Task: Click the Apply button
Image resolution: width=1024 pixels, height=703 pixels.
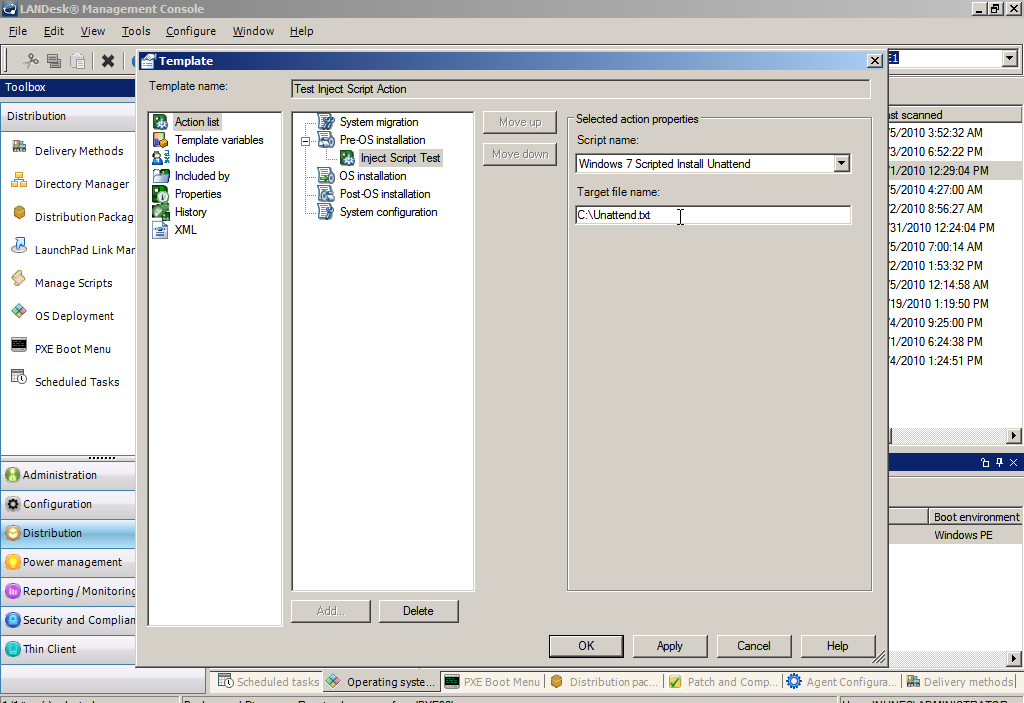Action: tap(669, 645)
